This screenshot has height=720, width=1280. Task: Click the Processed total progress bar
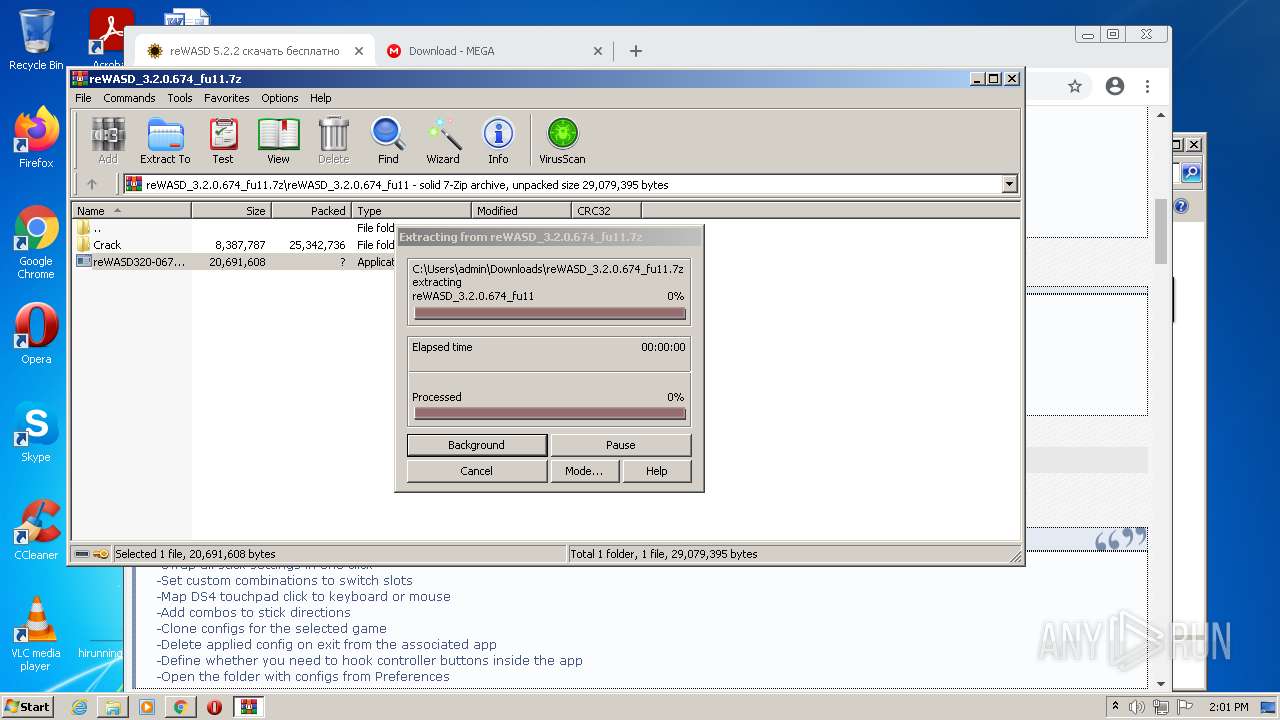click(550, 413)
